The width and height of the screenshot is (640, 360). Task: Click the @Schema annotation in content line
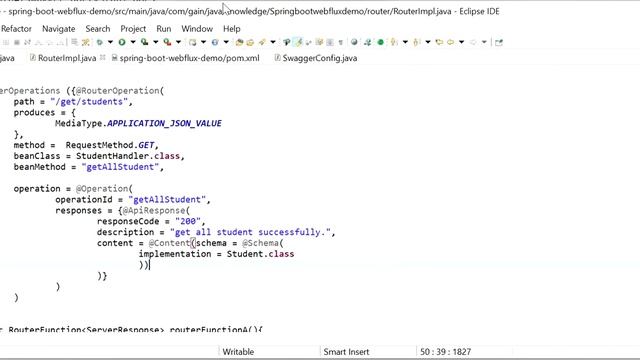[x=260, y=243]
